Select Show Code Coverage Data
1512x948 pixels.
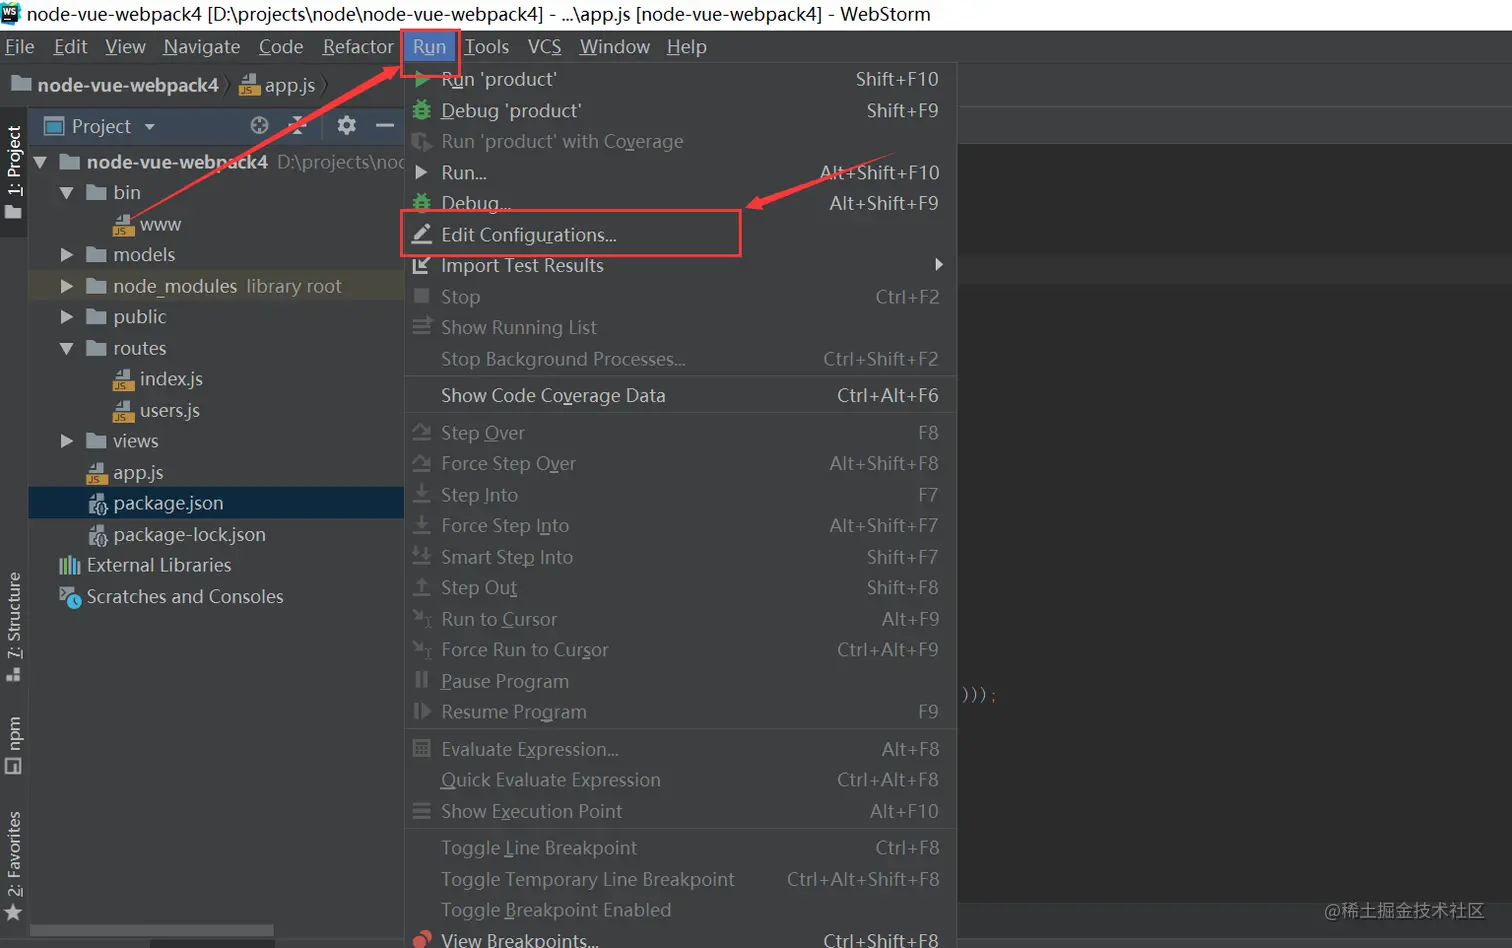[680, 395]
